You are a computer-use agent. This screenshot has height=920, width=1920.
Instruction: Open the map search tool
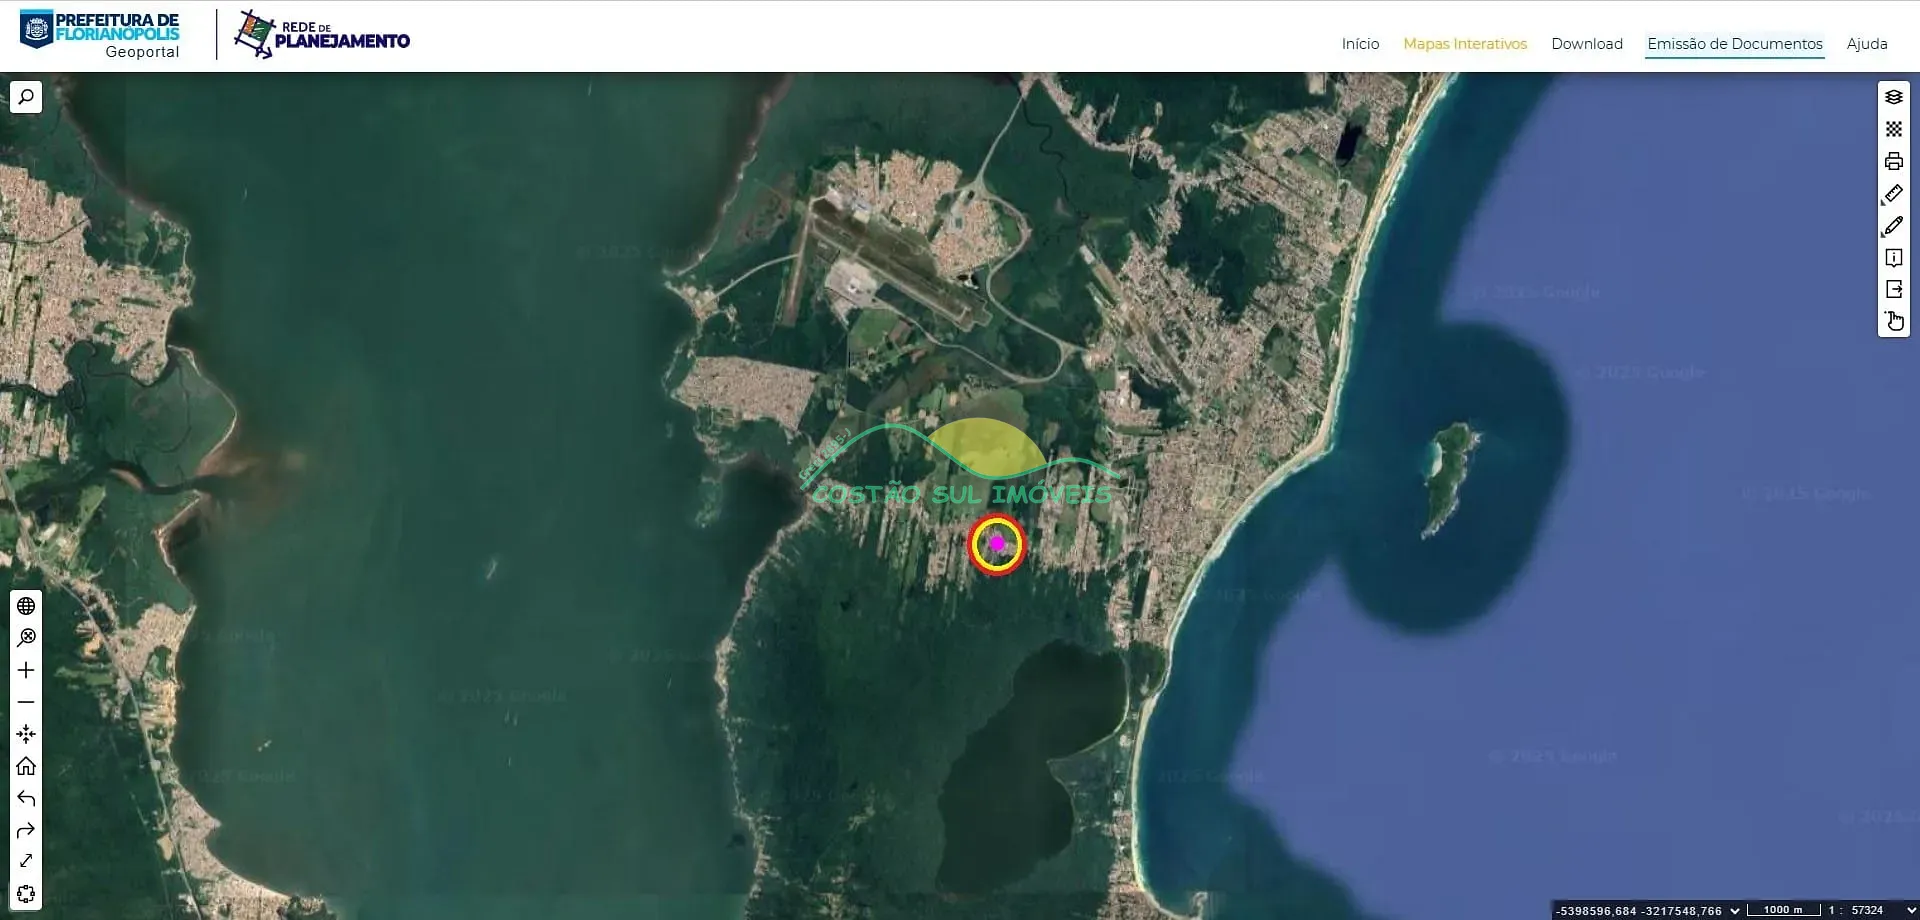[x=26, y=97]
